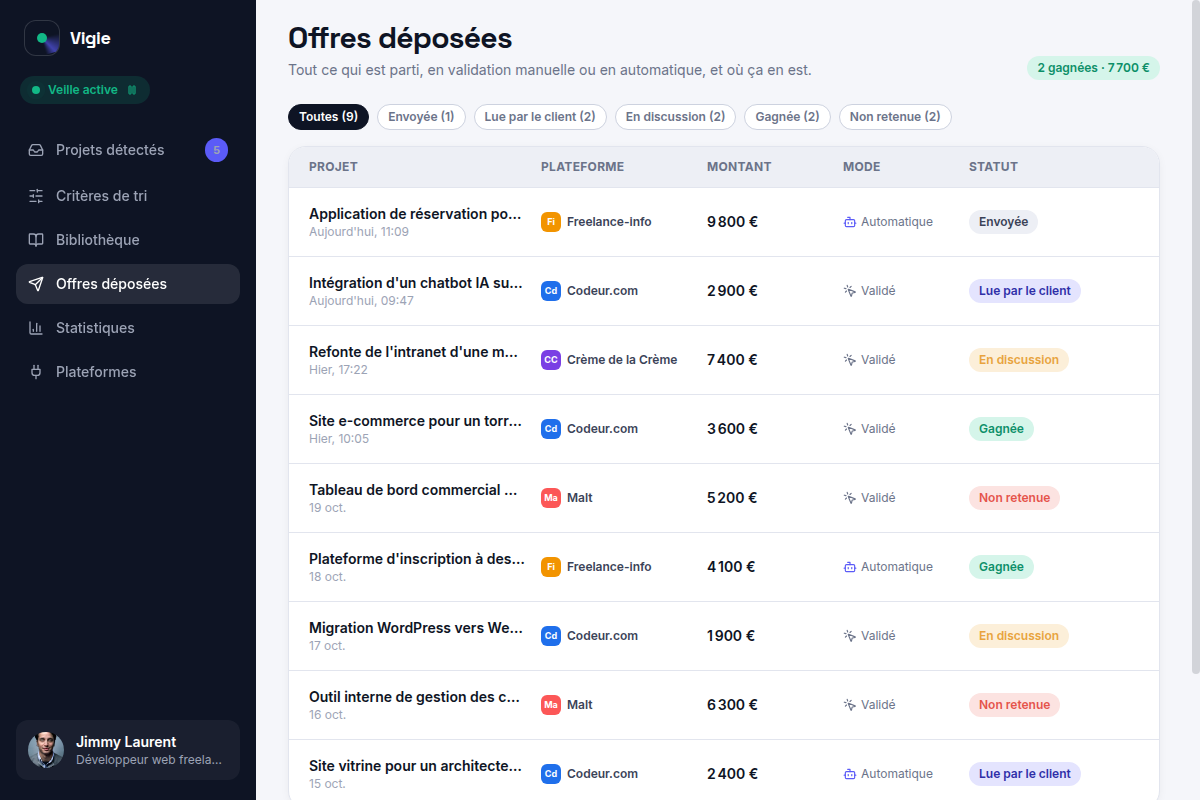The height and width of the screenshot is (800, 1200).
Task: Click the Ma badge in Outil interne row
Action: [x=551, y=705]
